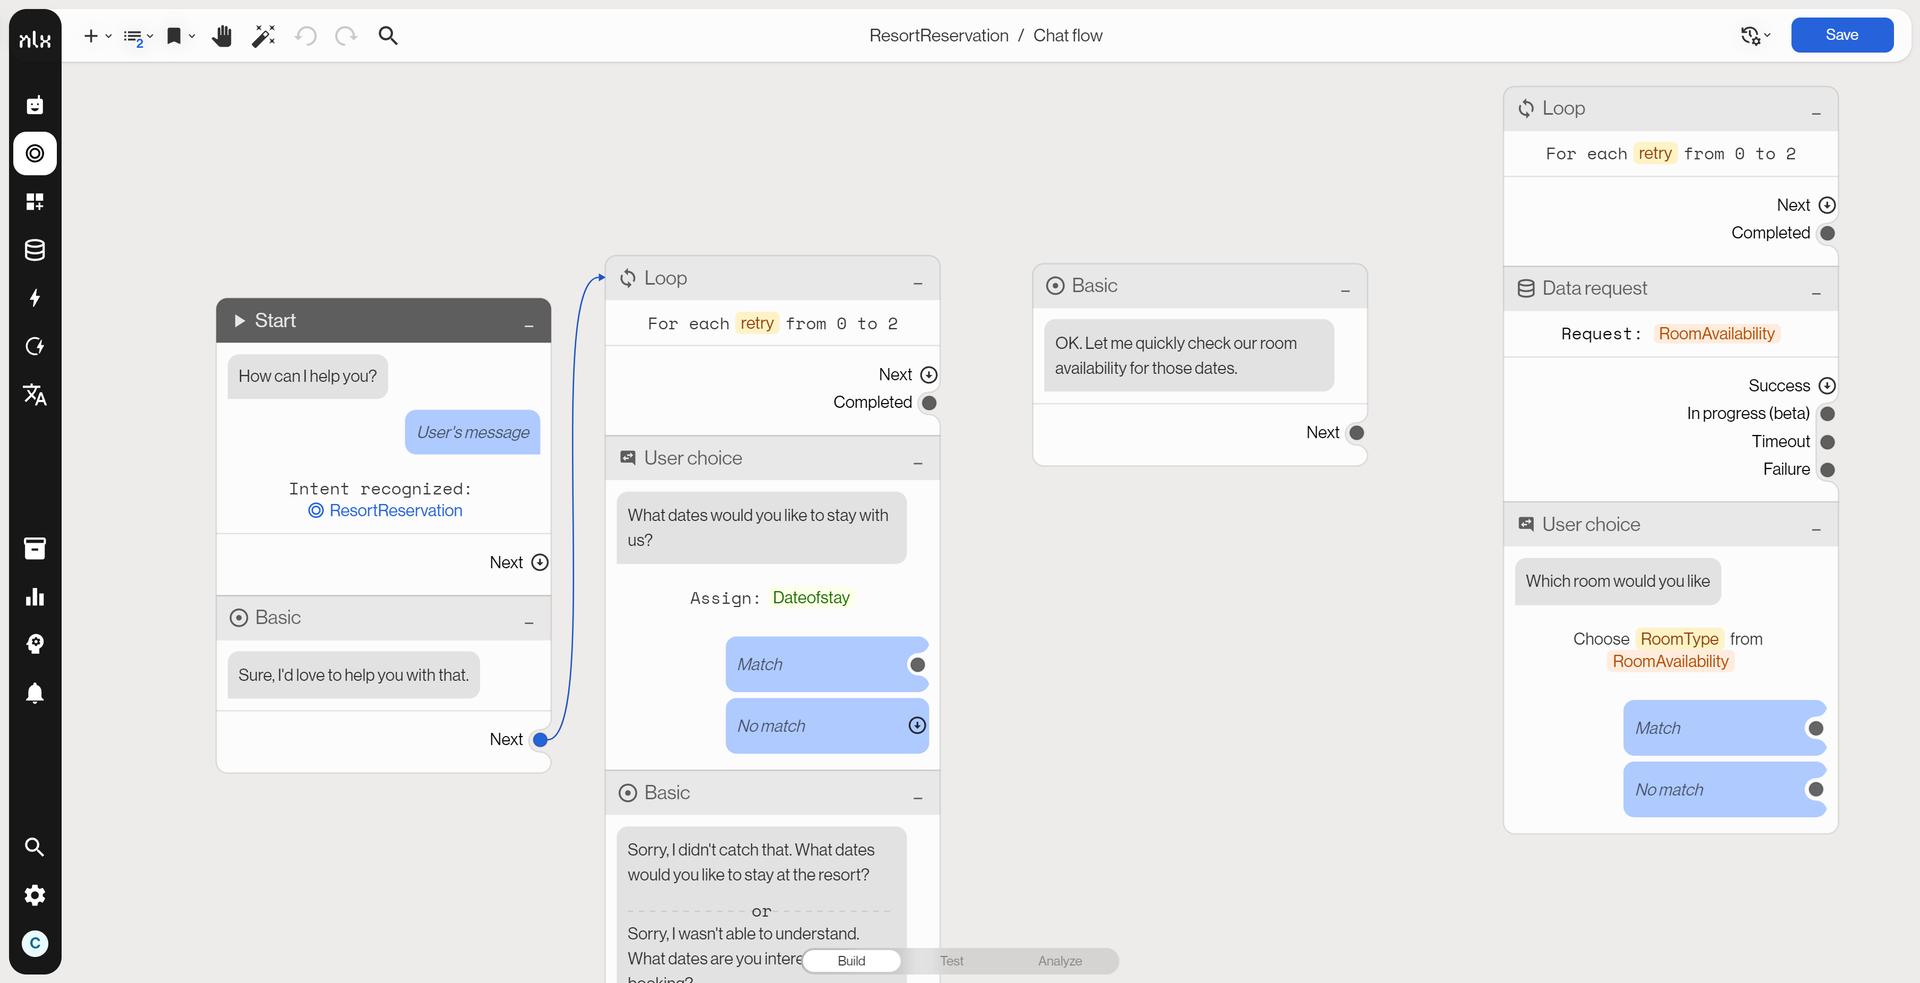
Task: Open the AI magic wand tool
Action: pos(263,36)
